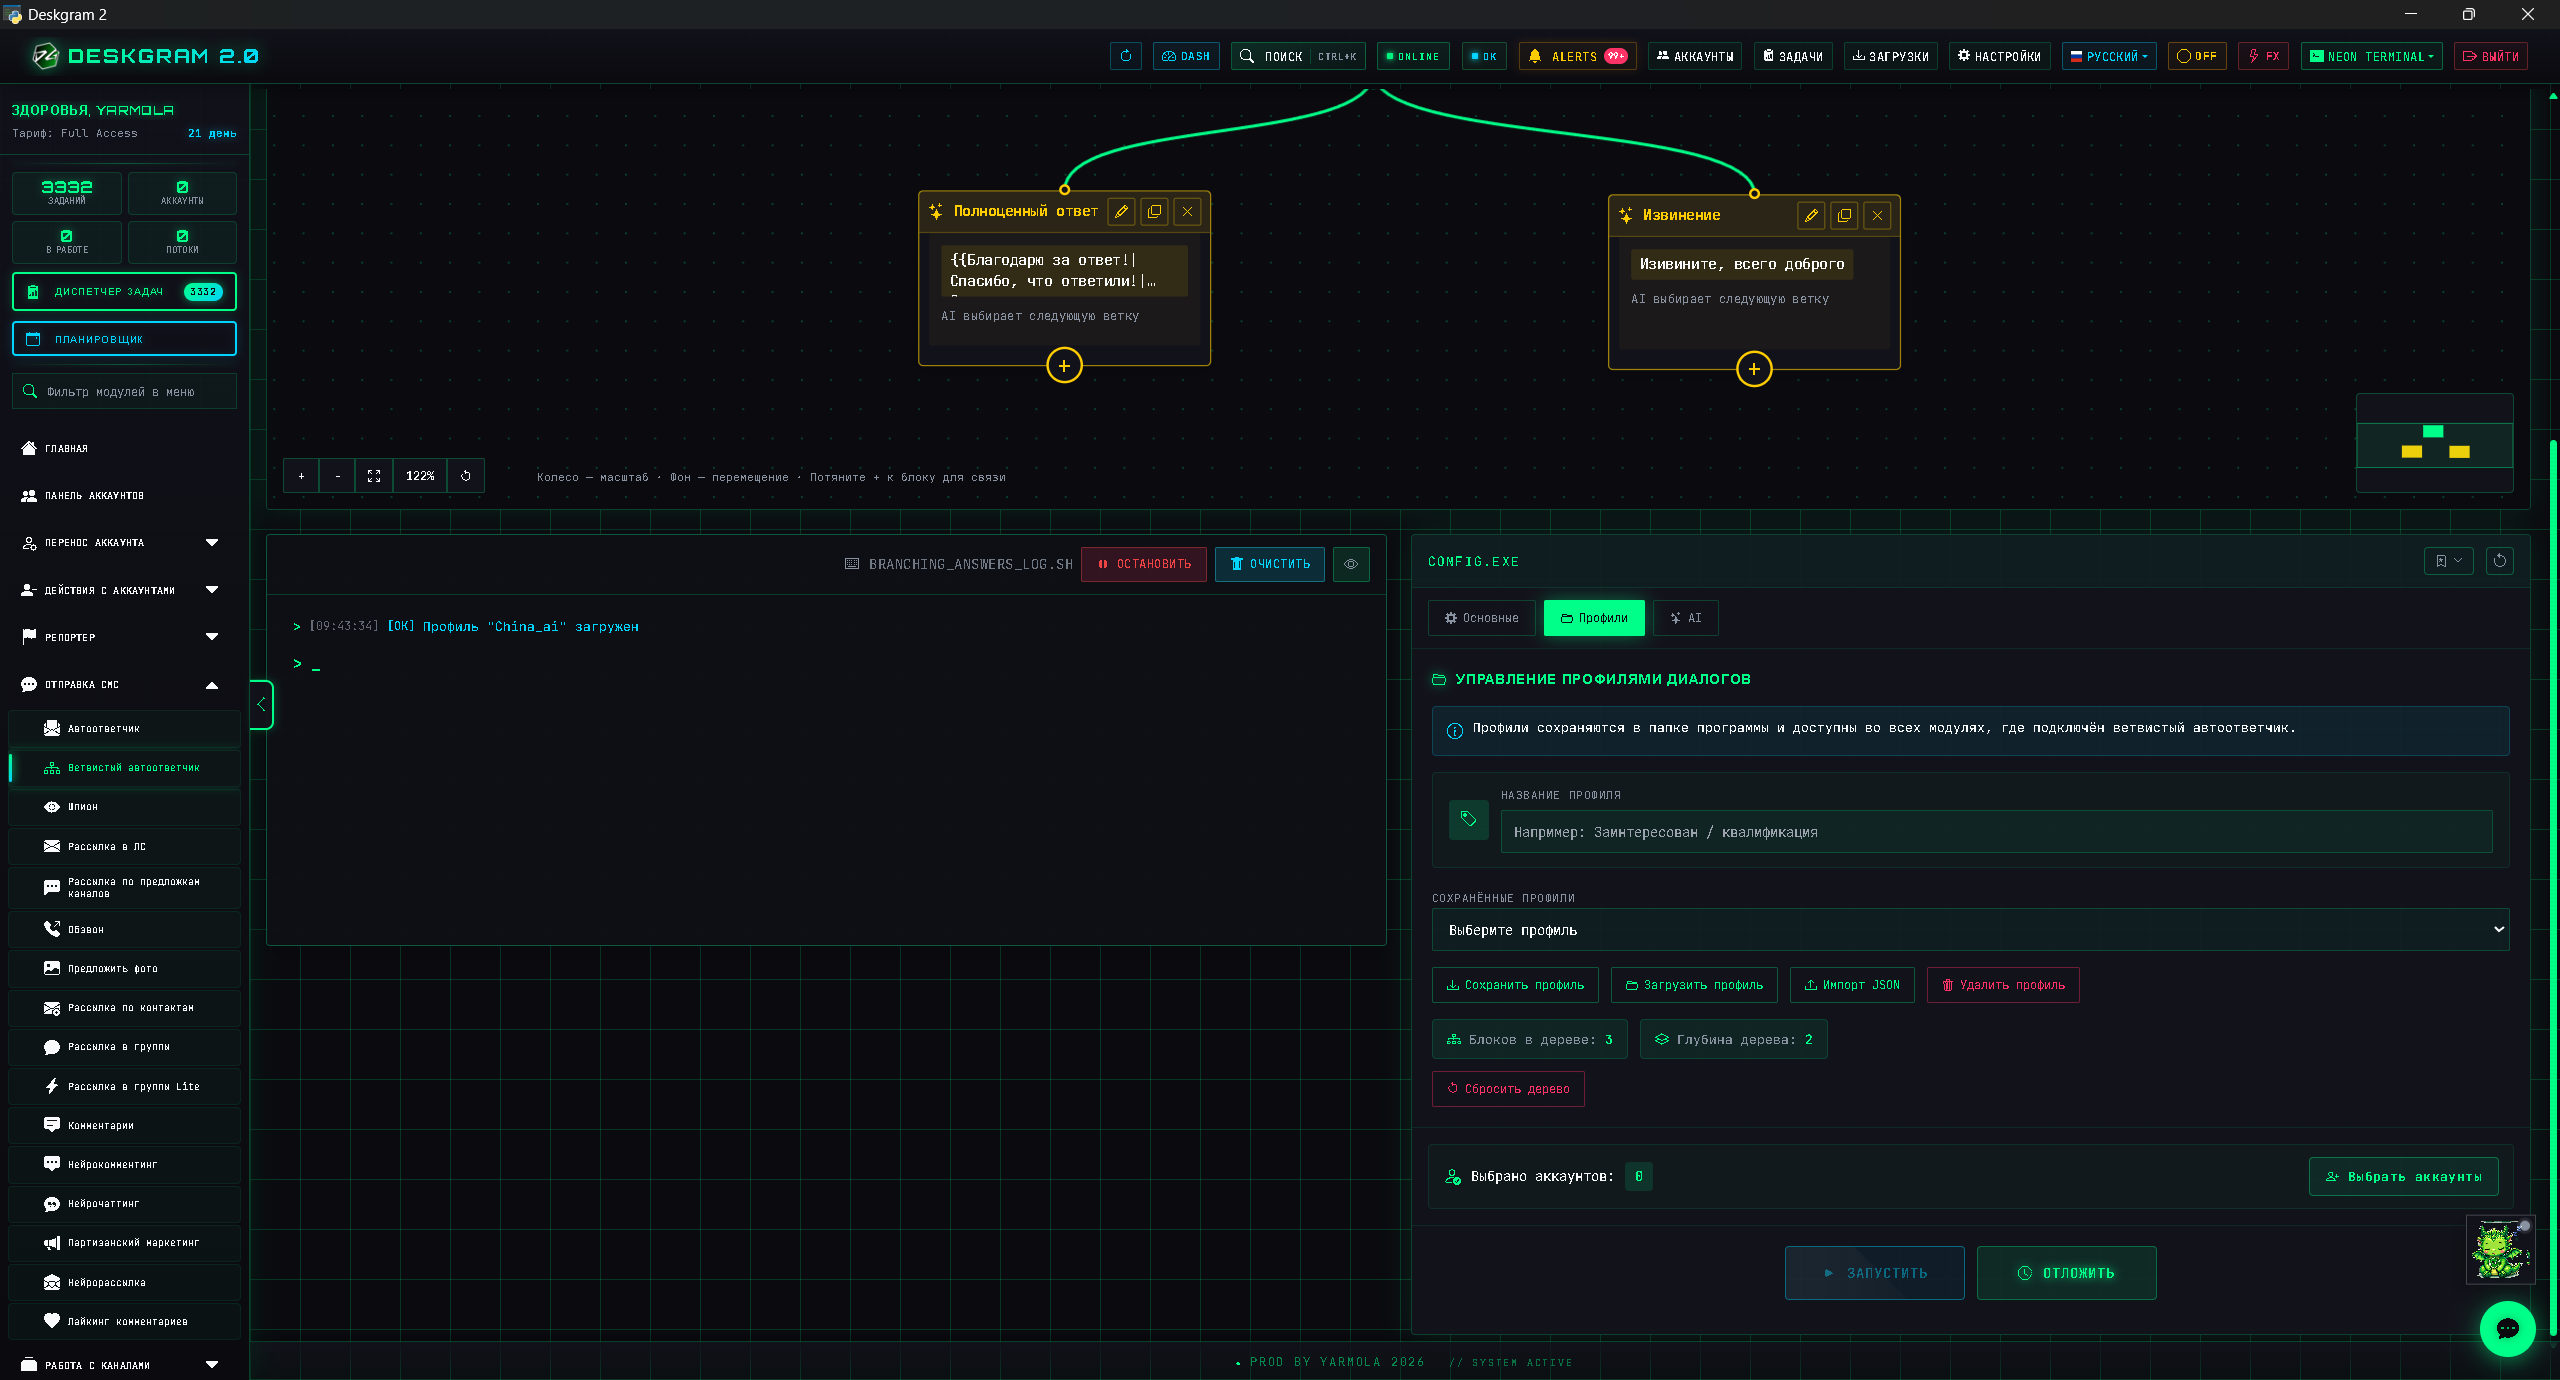This screenshot has height=1380, width=2560.
Task: Edit the Извинение block with pencil icon
Action: pyautogui.click(x=1811, y=215)
